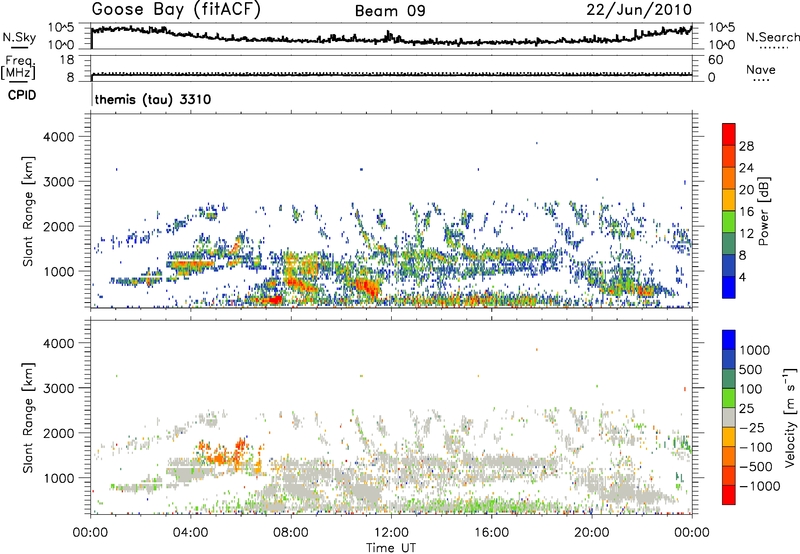
Task: Click the "18" tick on the frequency axis
Action: pos(67,60)
